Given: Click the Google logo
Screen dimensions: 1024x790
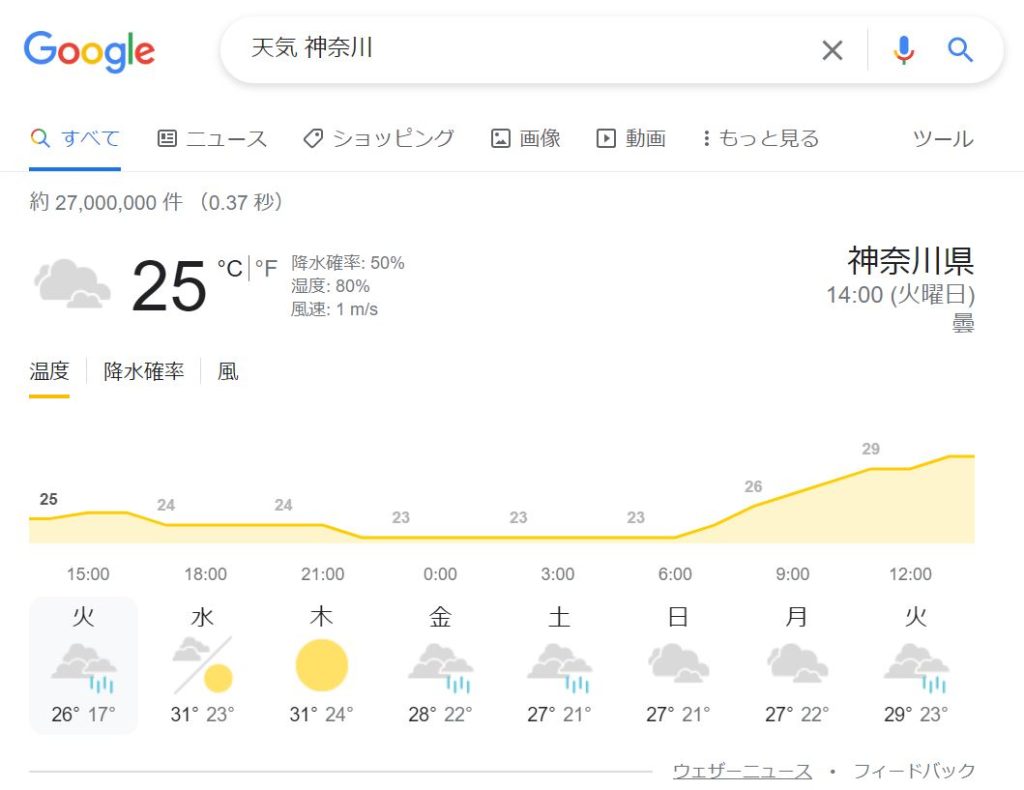Looking at the screenshot, I should [89, 52].
